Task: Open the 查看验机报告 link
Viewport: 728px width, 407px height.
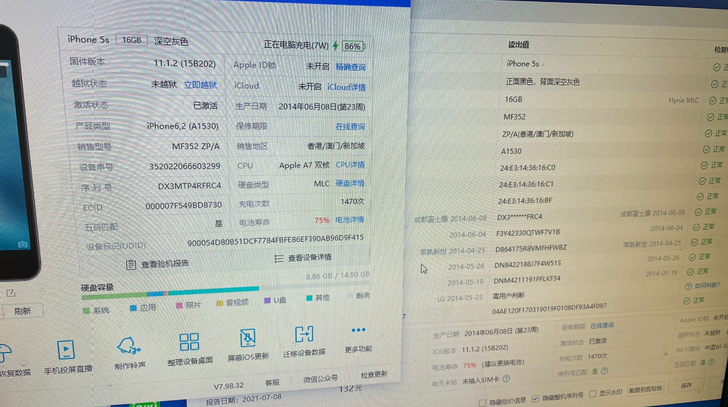Action: tap(165, 264)
